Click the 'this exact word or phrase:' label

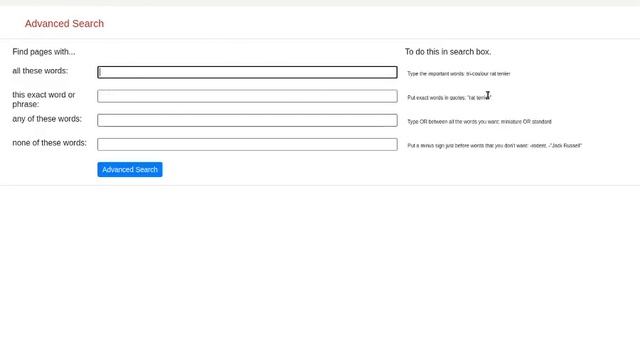point(44,100)
